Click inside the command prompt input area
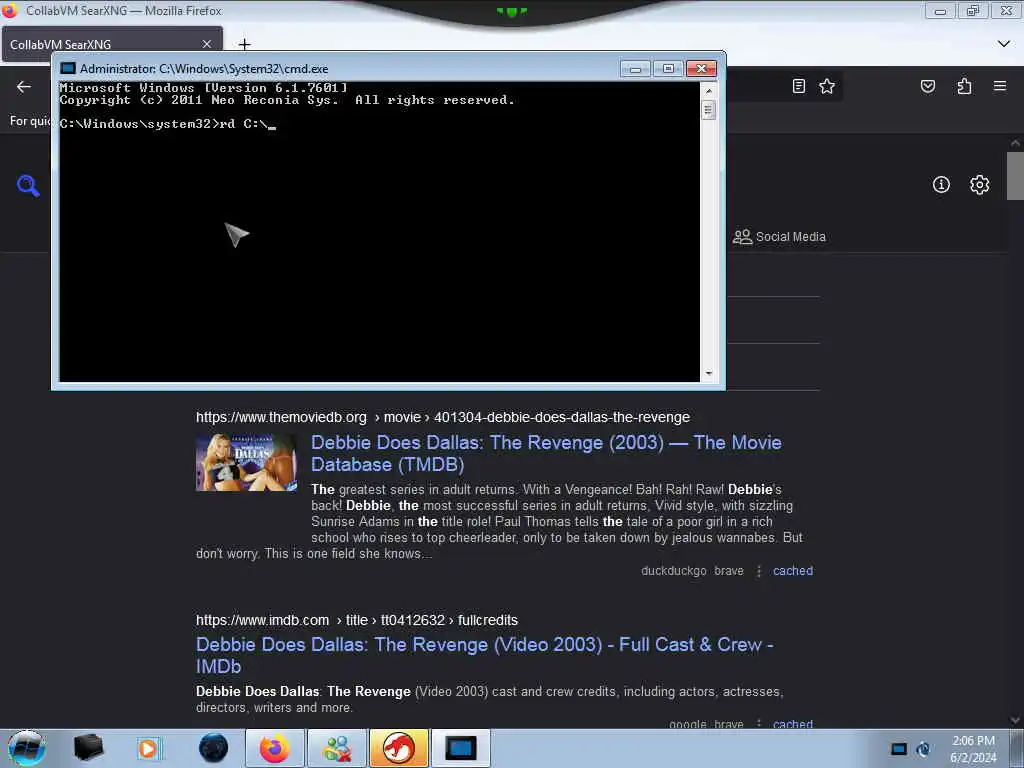 pyautogui.click(x=379, y=232)
